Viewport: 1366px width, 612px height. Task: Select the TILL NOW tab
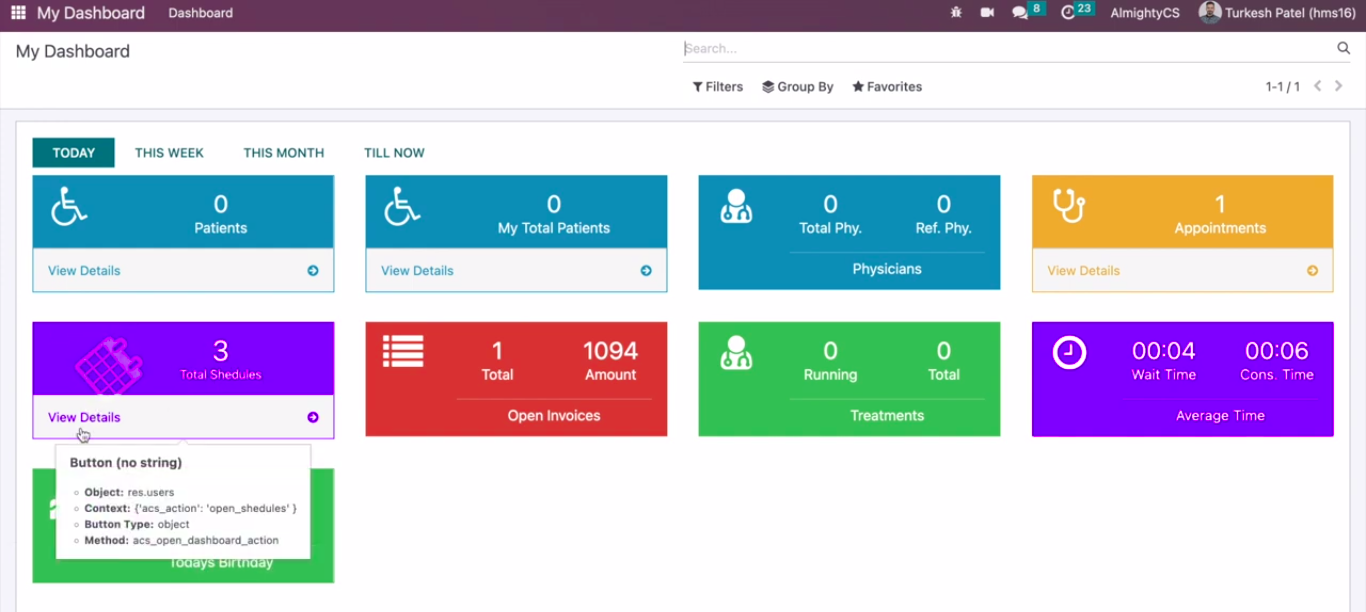[394, 153]
